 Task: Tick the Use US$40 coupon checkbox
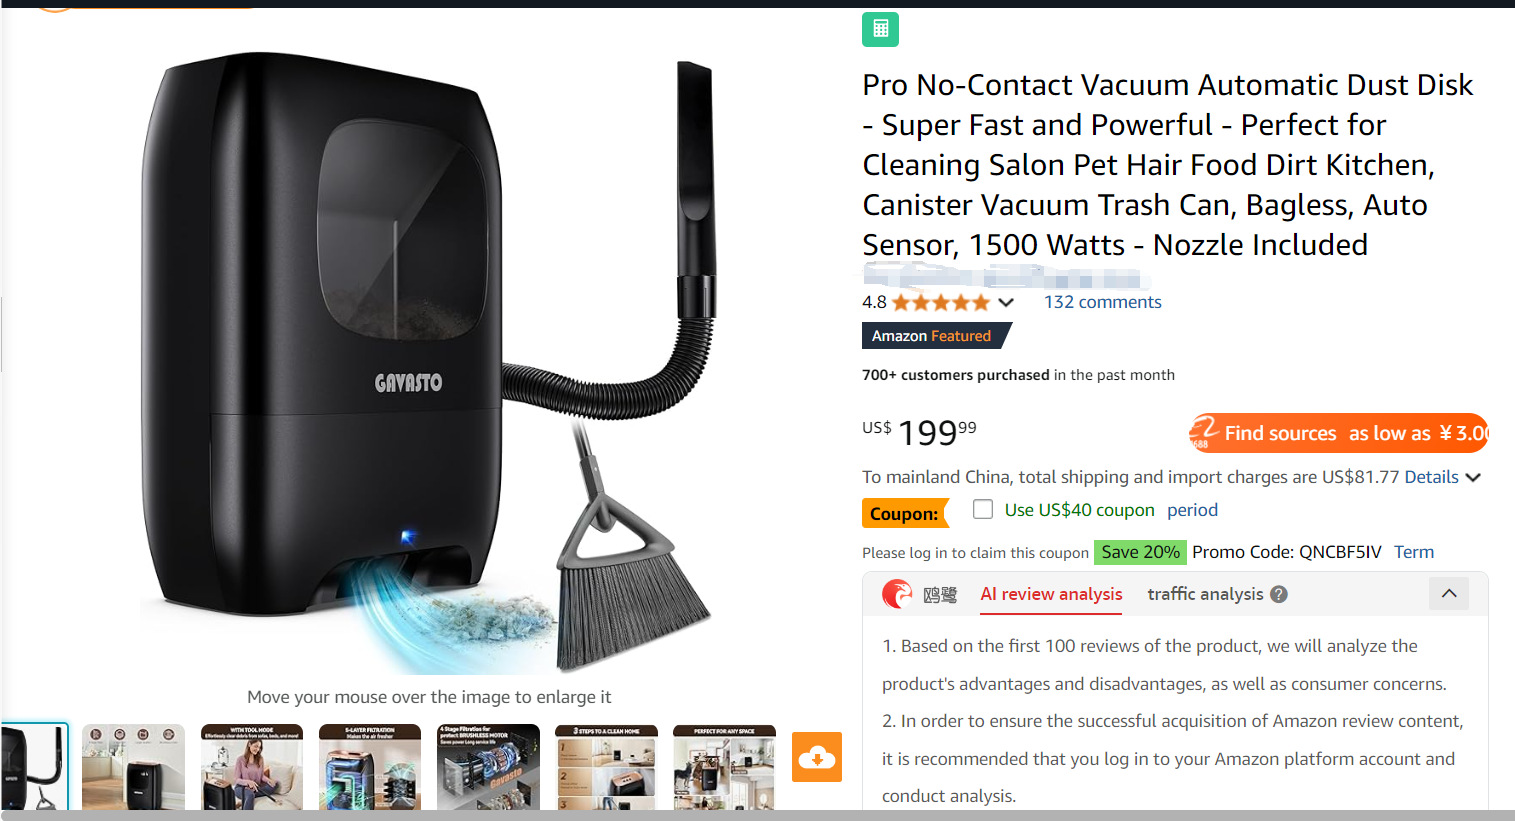pyautogui.click(x=983, y=509)
